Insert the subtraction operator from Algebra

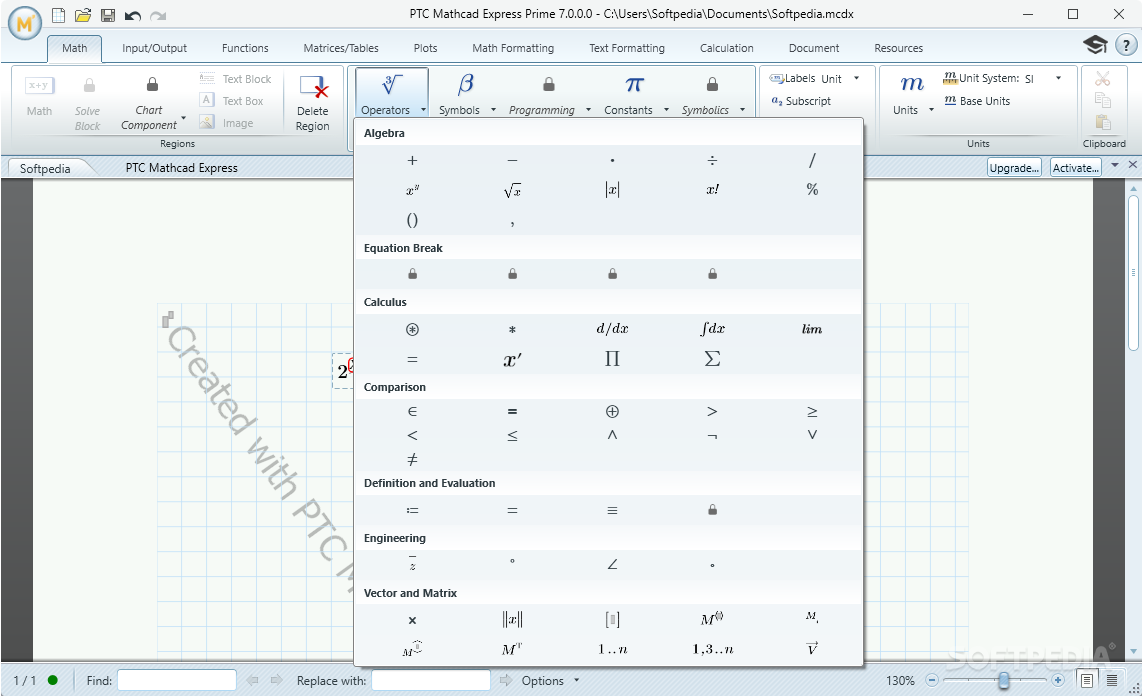tap(512, 160)
